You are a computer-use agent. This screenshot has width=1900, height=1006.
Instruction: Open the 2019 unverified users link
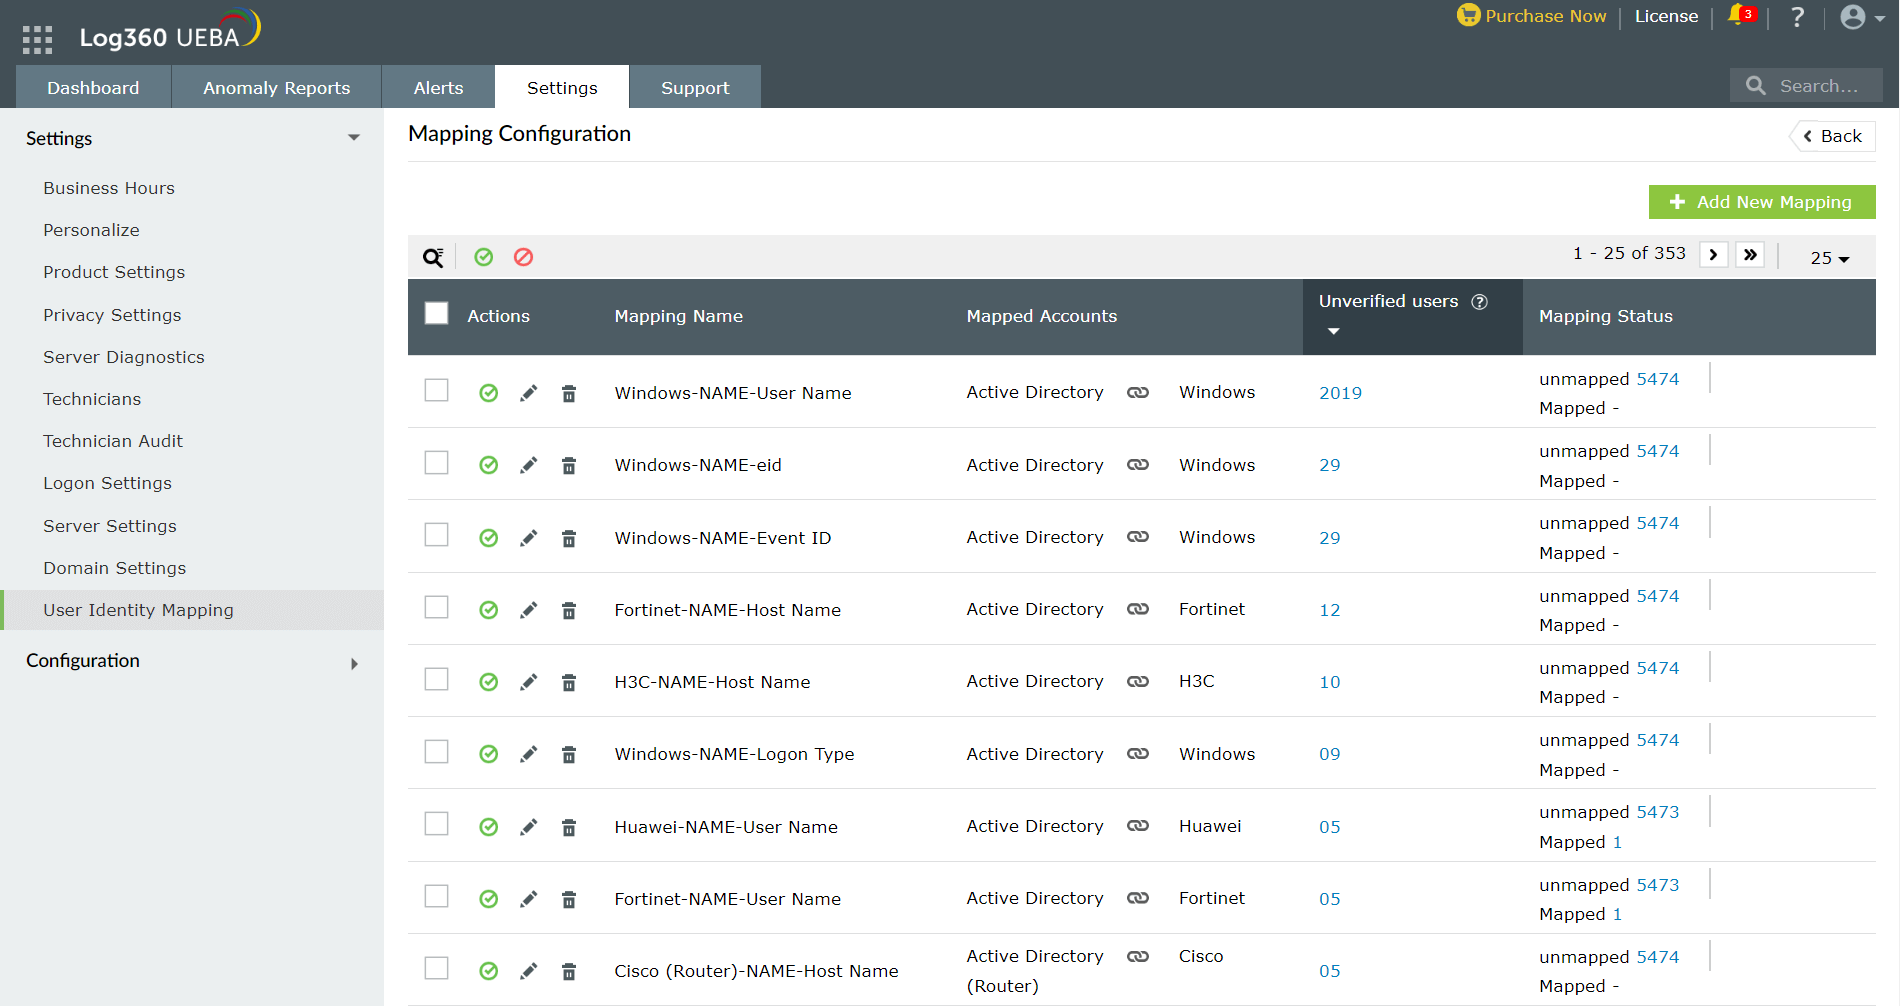coord(1340,393)
